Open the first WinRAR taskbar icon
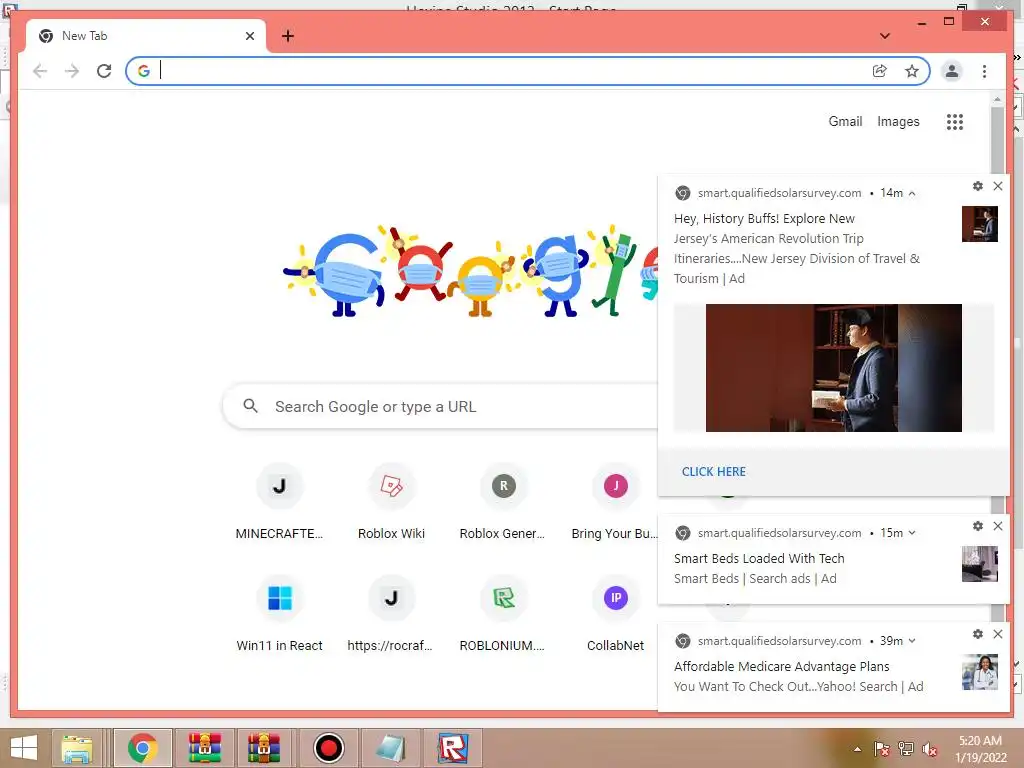The image size is (1024, 768). tap(205, 748)
